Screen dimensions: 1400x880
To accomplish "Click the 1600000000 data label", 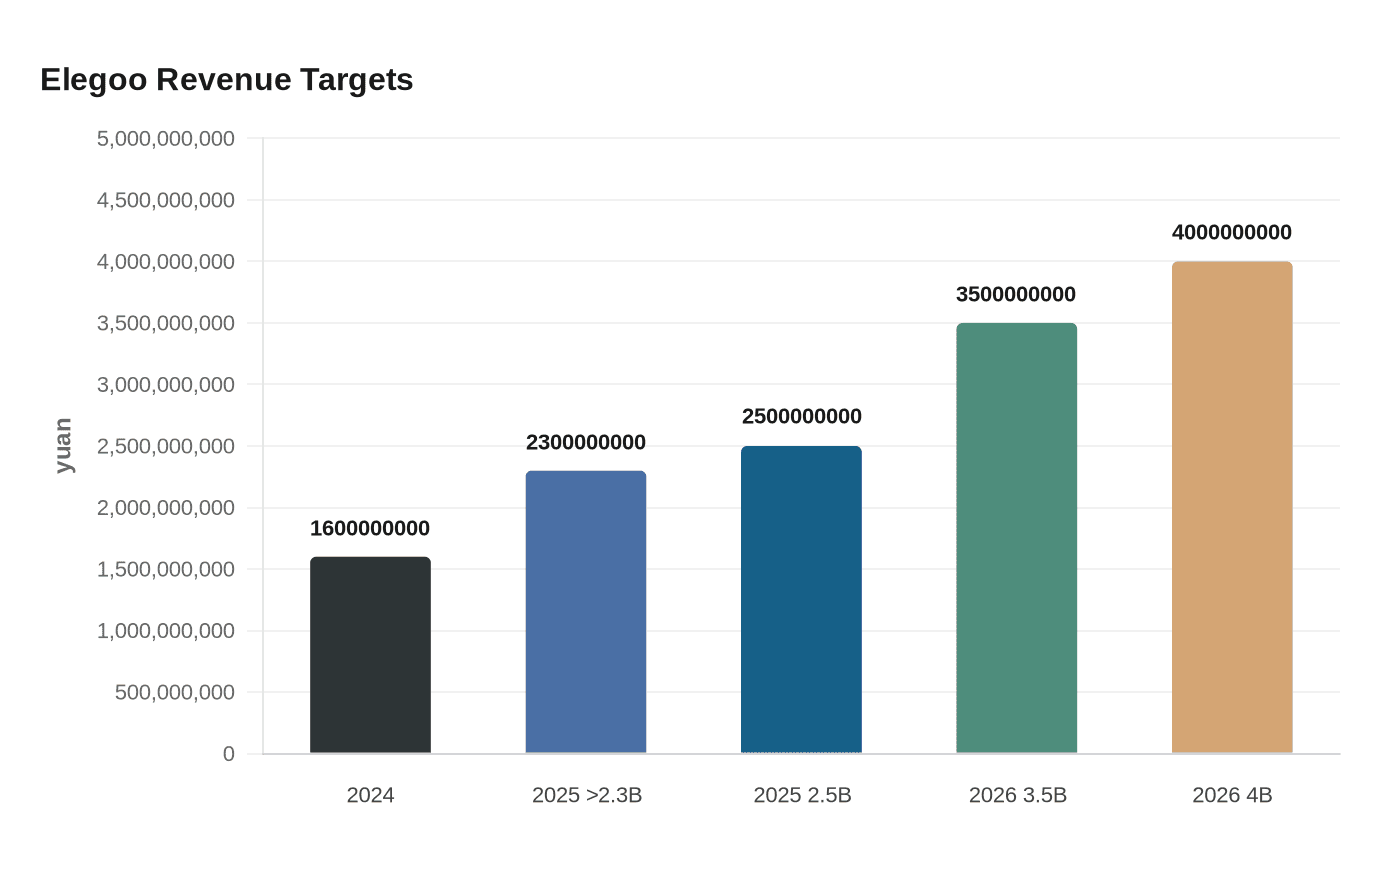I will coord(370,528).
